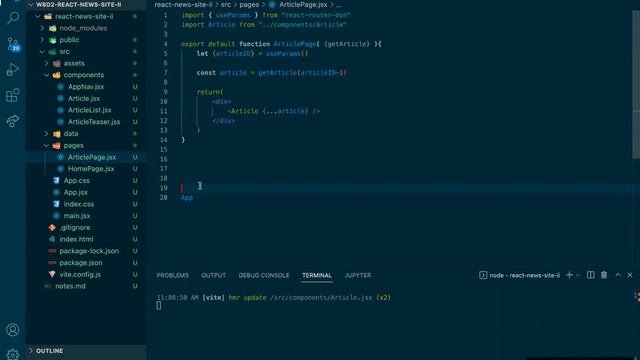Open Source Control view with 20 badge
The width and height of the screenshot is (640, 360).
[13, 44]
